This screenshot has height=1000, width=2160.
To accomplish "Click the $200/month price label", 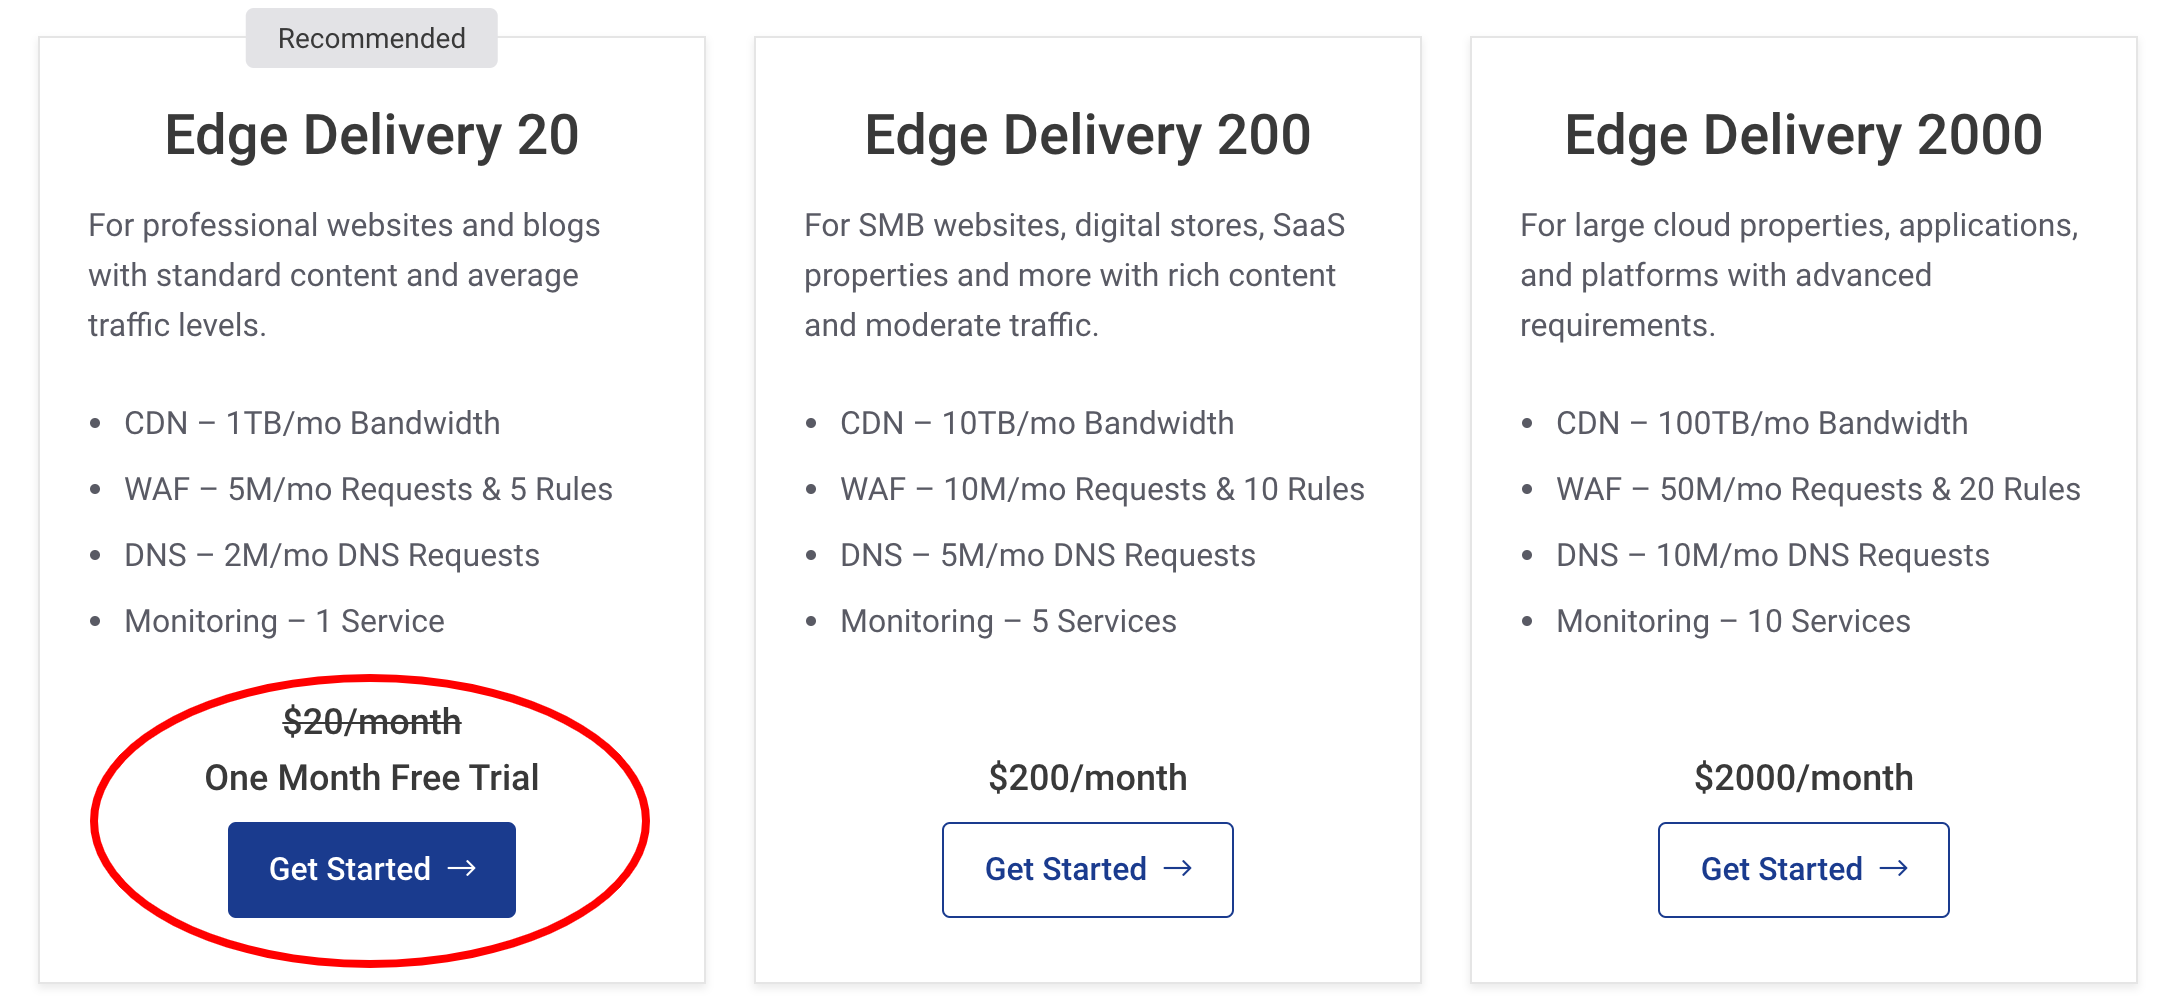I will click(x=1087, y=777).
